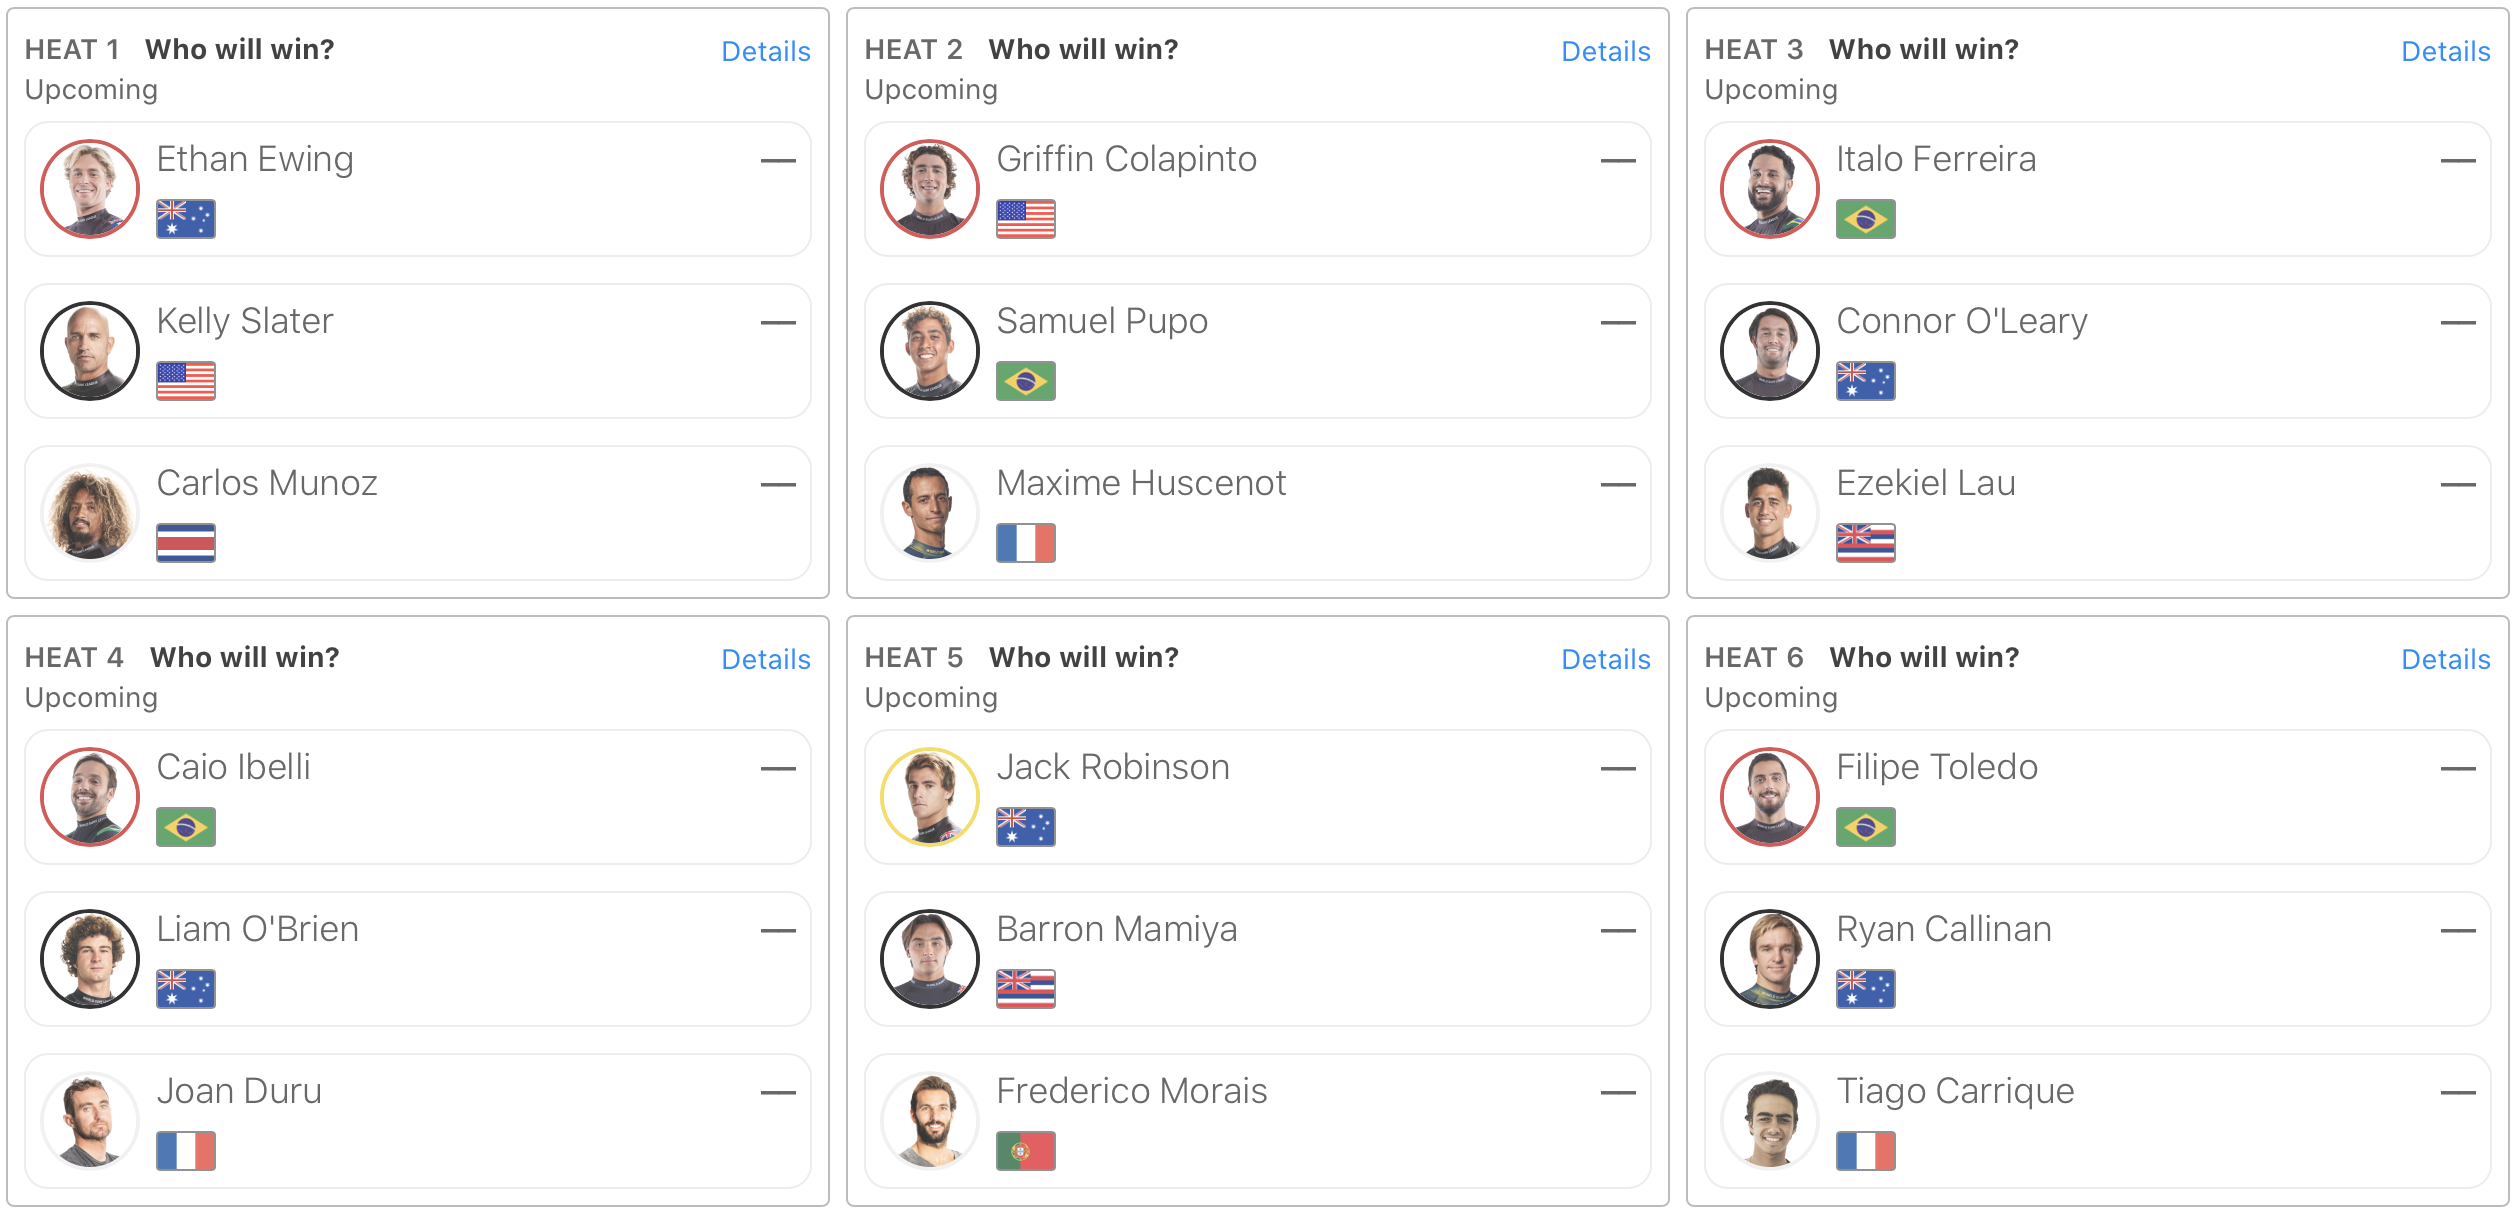View Heat 3 Details link
The height and width of the screenshot is (1214, 2518).
click(x=2446, y=52)
